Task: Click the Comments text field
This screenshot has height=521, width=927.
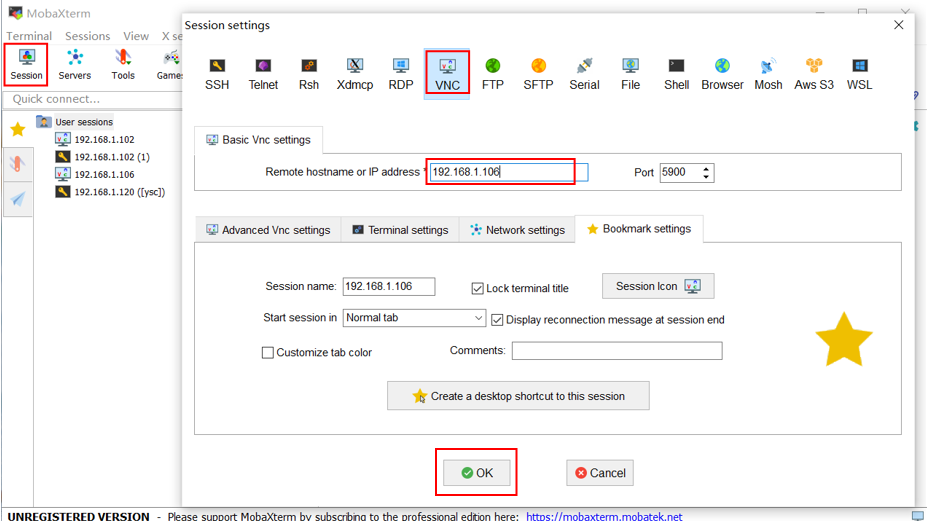Action: click(617, 351)
